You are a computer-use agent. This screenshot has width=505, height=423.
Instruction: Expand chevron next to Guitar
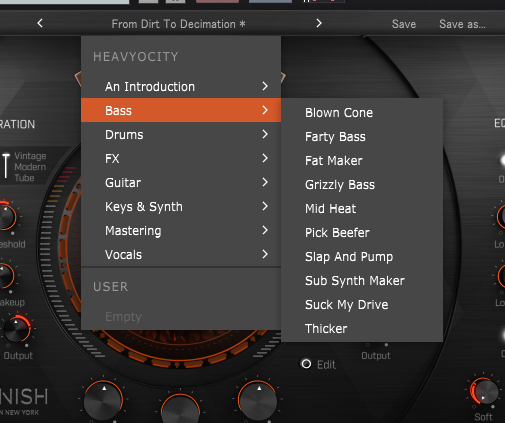(265, 182)
